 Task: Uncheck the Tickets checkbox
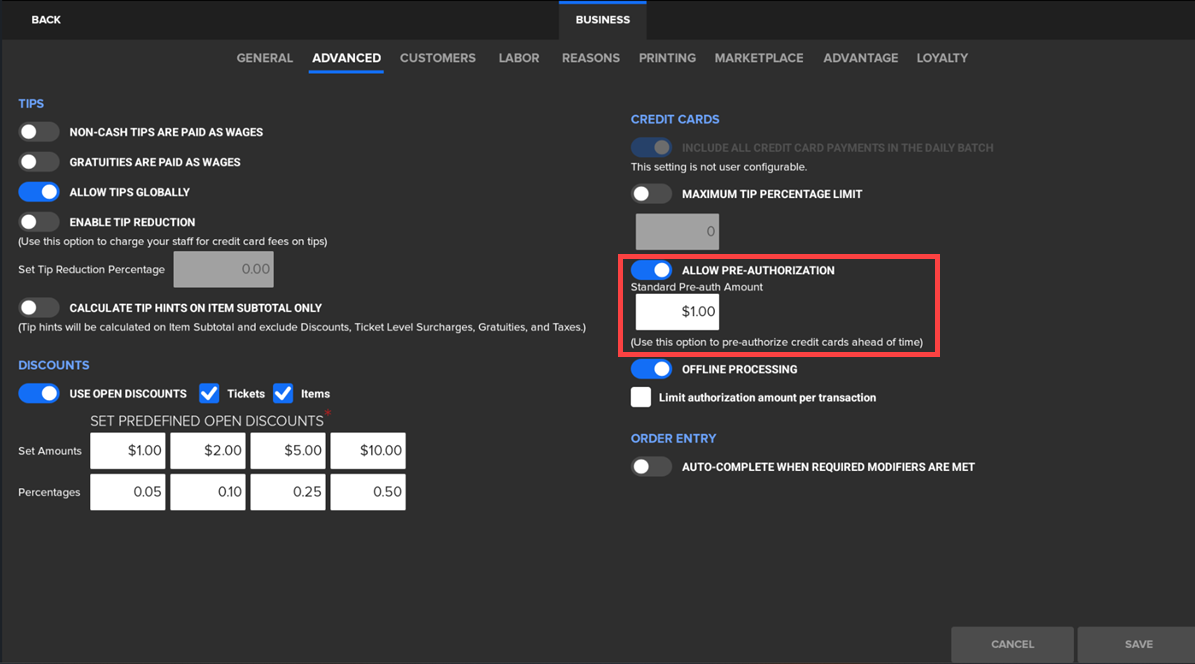pos(210,394)
